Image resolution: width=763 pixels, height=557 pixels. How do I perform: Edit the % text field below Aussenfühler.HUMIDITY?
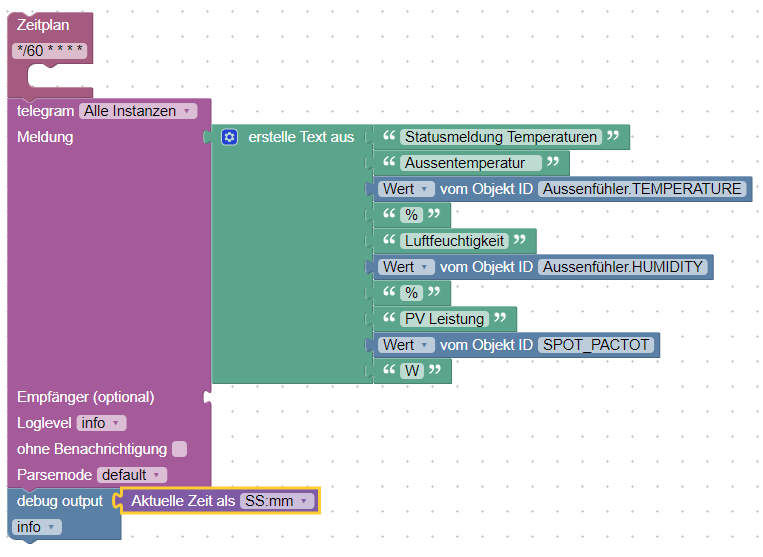tap(412, 293)
